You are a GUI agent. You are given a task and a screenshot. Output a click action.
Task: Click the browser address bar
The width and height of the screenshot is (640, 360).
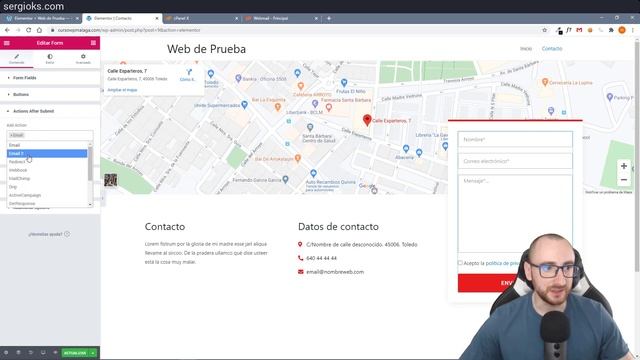(298, 30)
